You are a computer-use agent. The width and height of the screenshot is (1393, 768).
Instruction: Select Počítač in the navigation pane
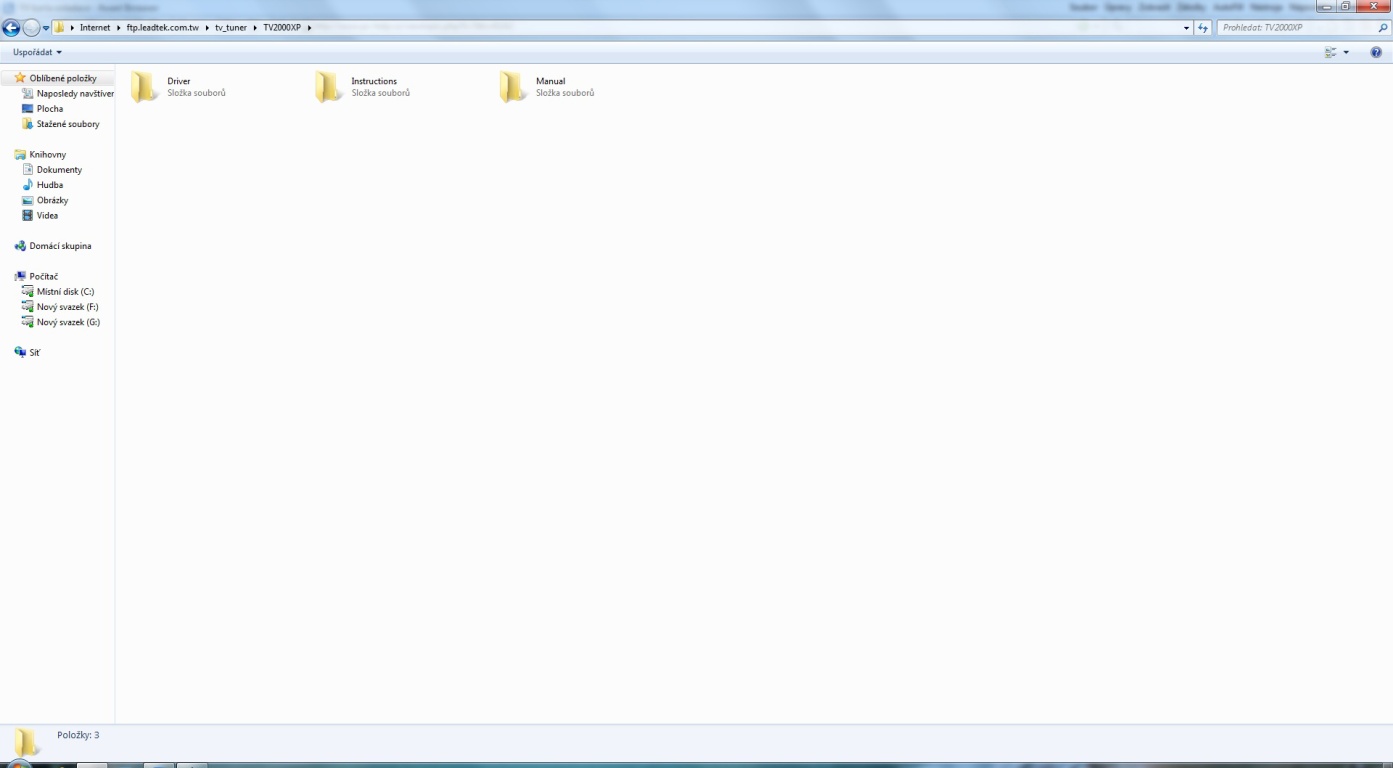[43, 276]
